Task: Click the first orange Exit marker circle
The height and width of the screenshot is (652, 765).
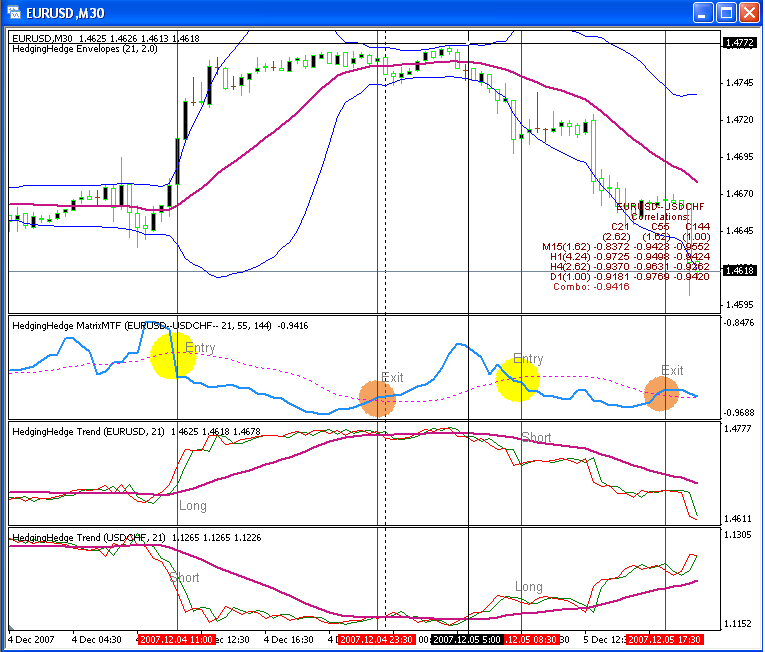Action: (x=377, y=399)
